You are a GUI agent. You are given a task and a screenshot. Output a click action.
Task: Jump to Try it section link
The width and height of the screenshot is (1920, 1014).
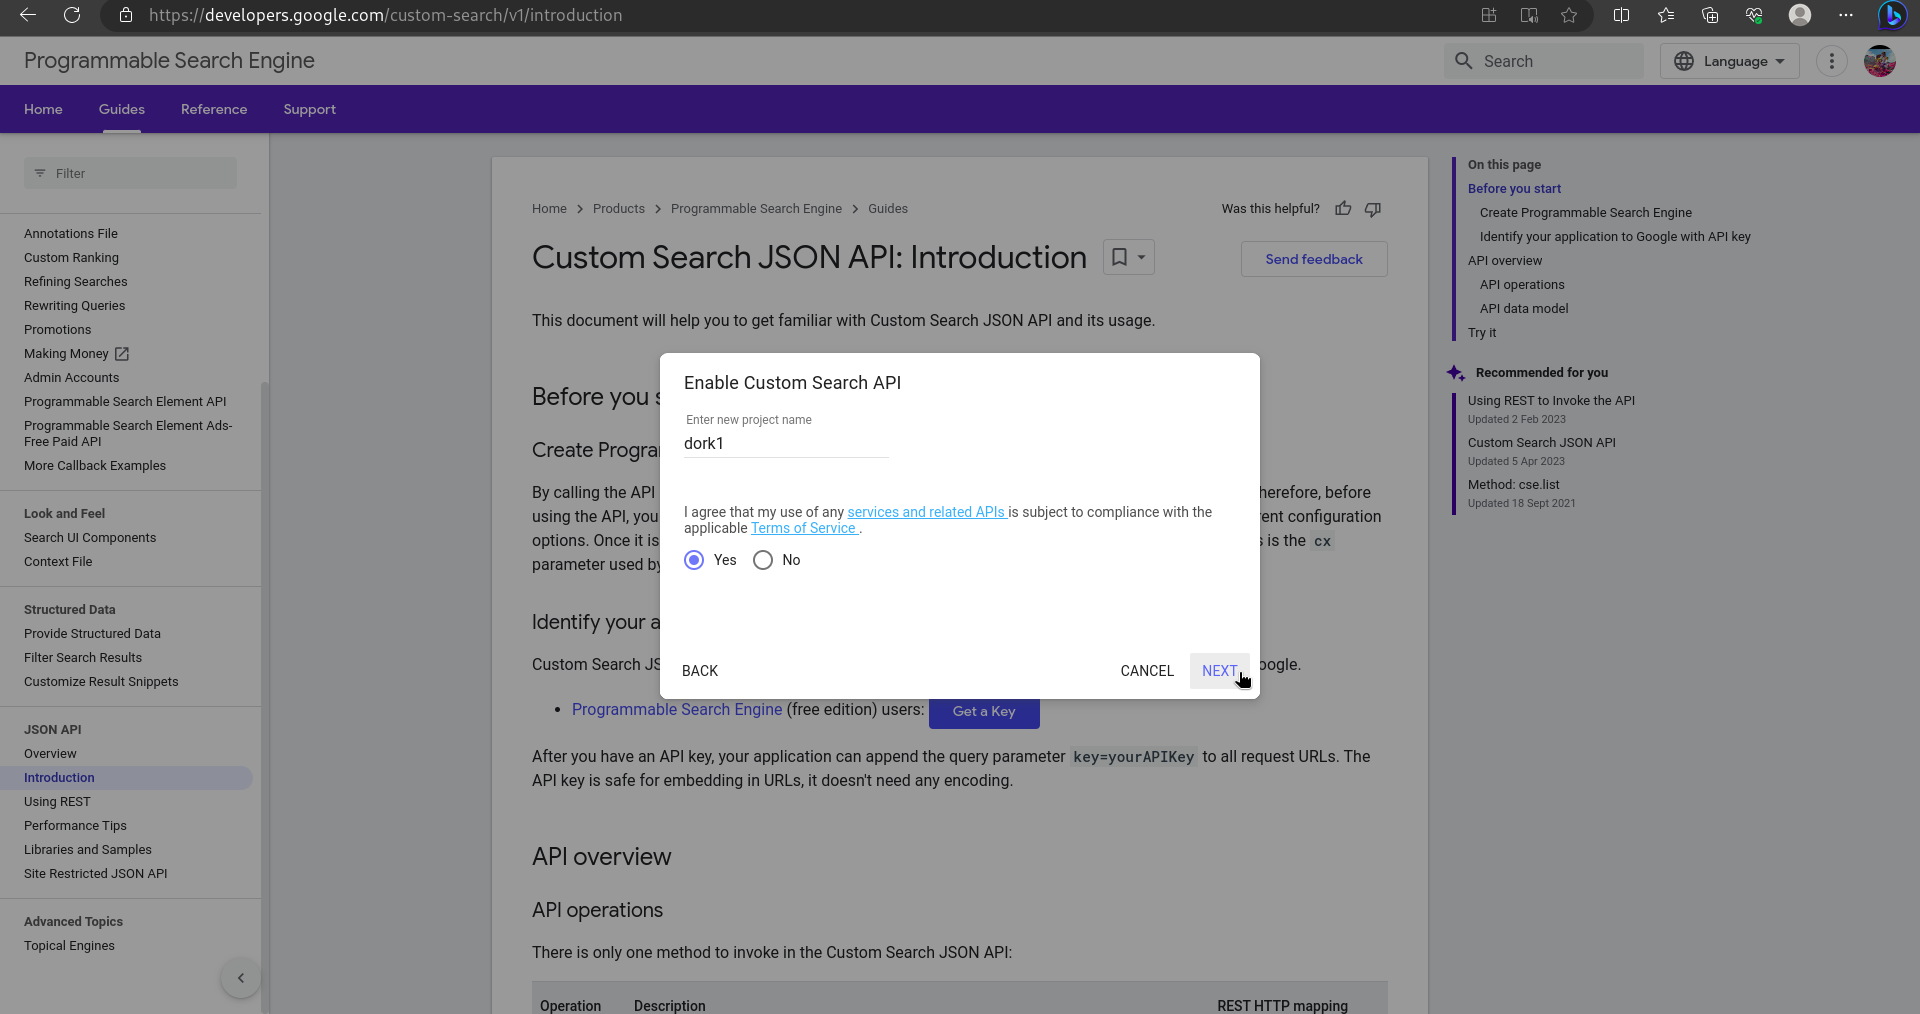click(1482, 333)
